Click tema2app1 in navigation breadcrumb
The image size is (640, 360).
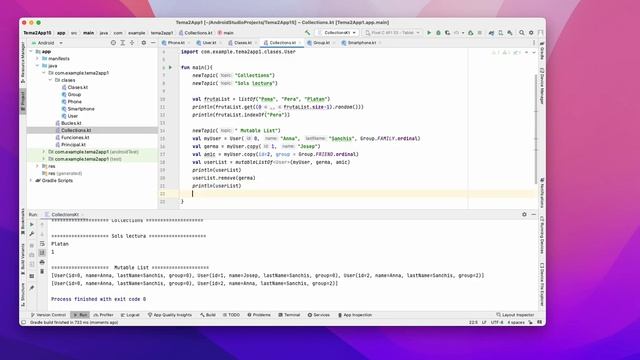pyautogui.click(x=162, y=33)
